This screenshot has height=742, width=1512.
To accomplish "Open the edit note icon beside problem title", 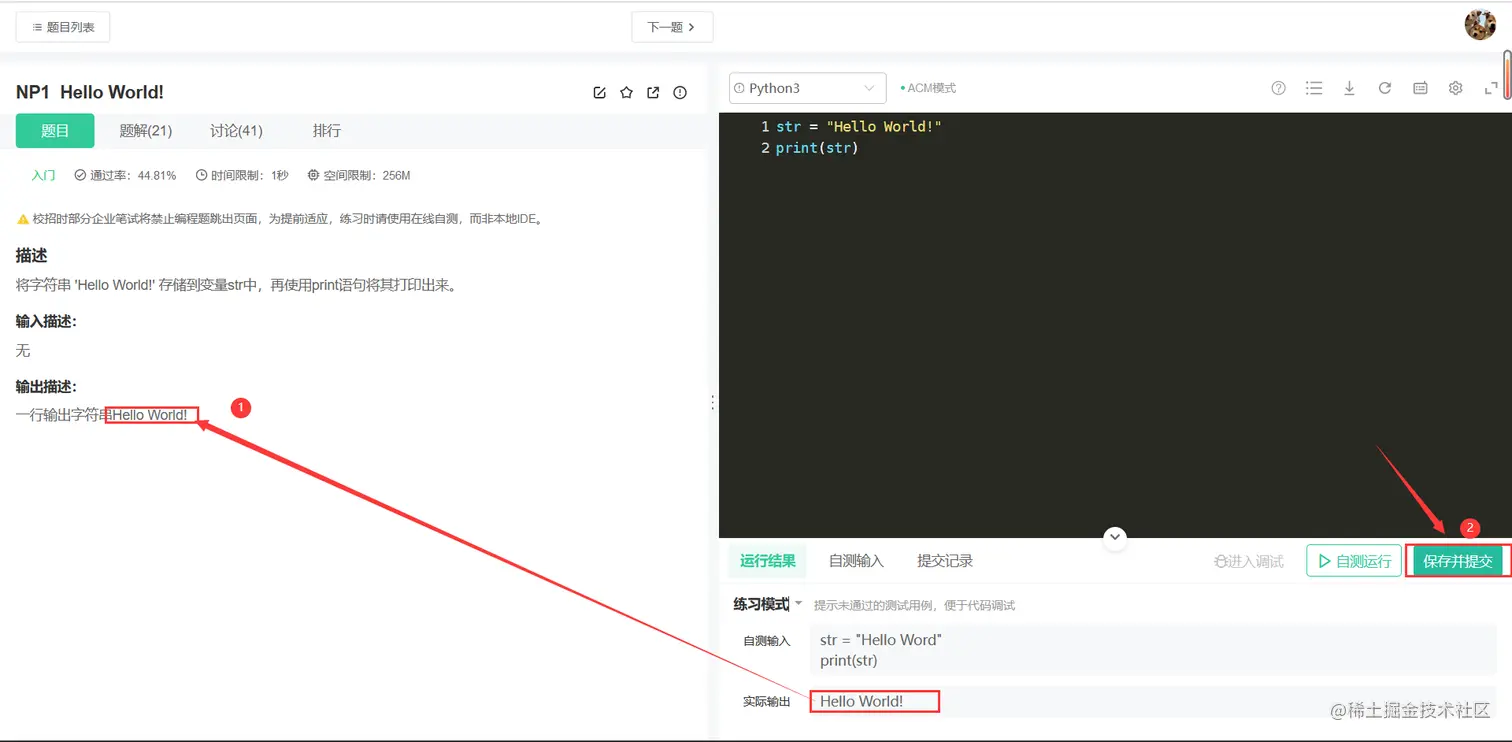I will tap(599, 93).
